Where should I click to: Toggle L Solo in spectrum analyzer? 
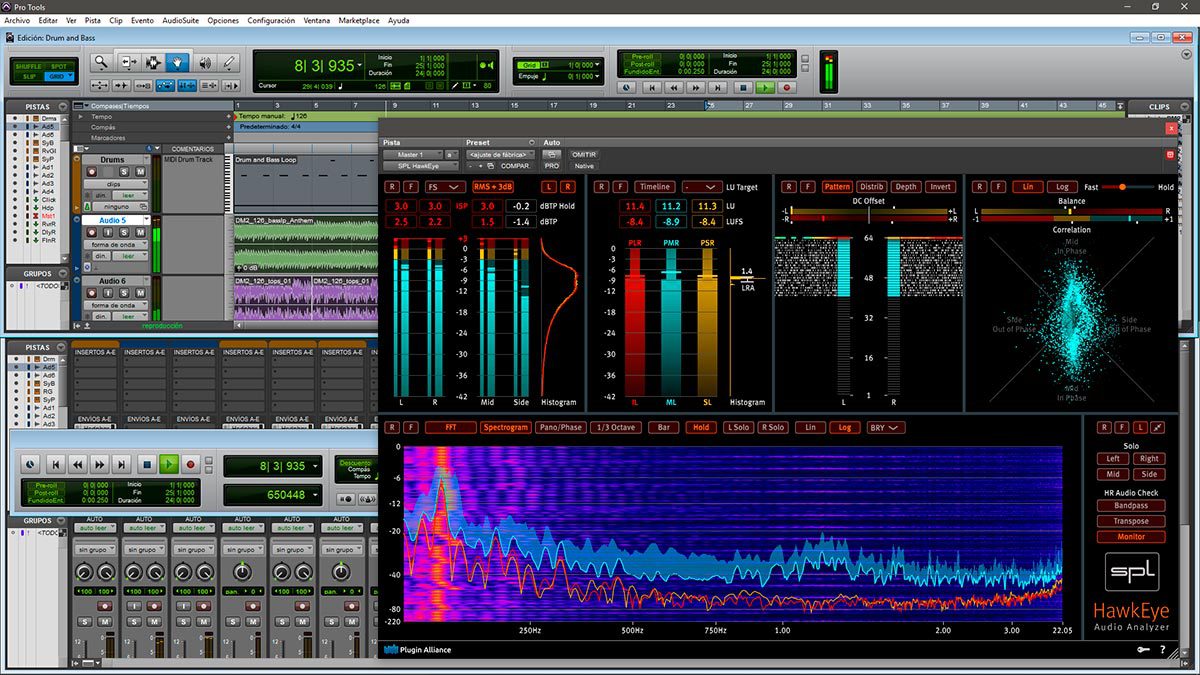[x=738, y=427]
